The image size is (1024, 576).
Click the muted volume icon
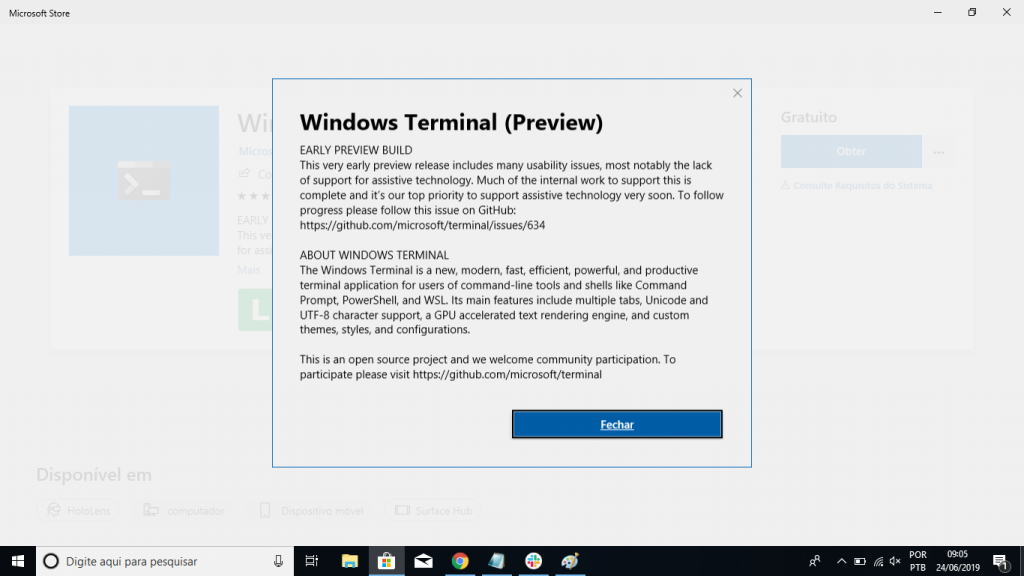[x=895, y=561]
